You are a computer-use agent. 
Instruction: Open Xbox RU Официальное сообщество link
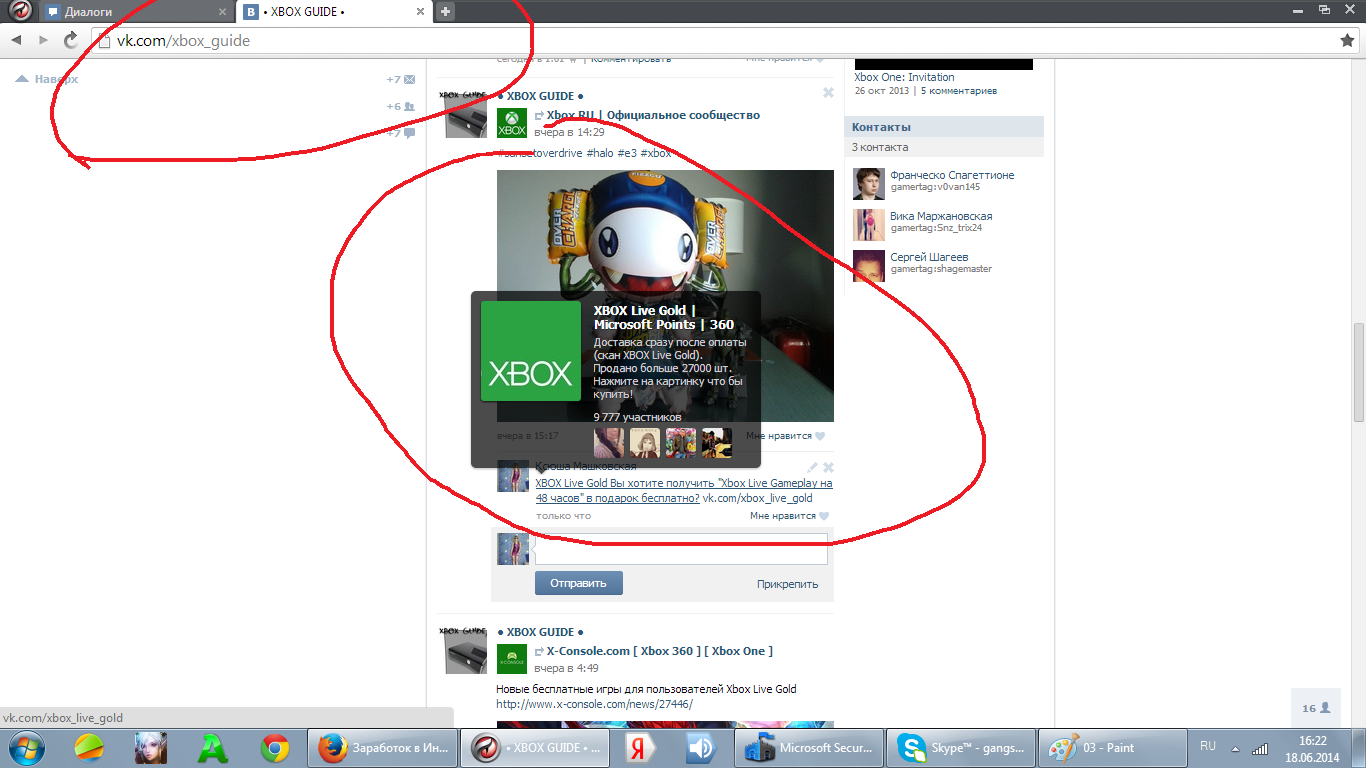[653, 115]
